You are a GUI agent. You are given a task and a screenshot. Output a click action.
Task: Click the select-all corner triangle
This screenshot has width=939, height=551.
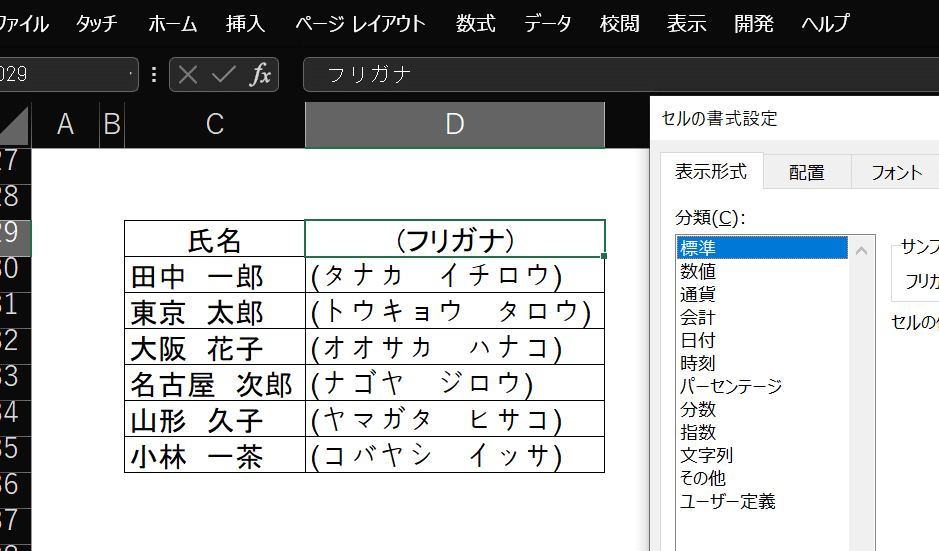click(x=14, y=126)
